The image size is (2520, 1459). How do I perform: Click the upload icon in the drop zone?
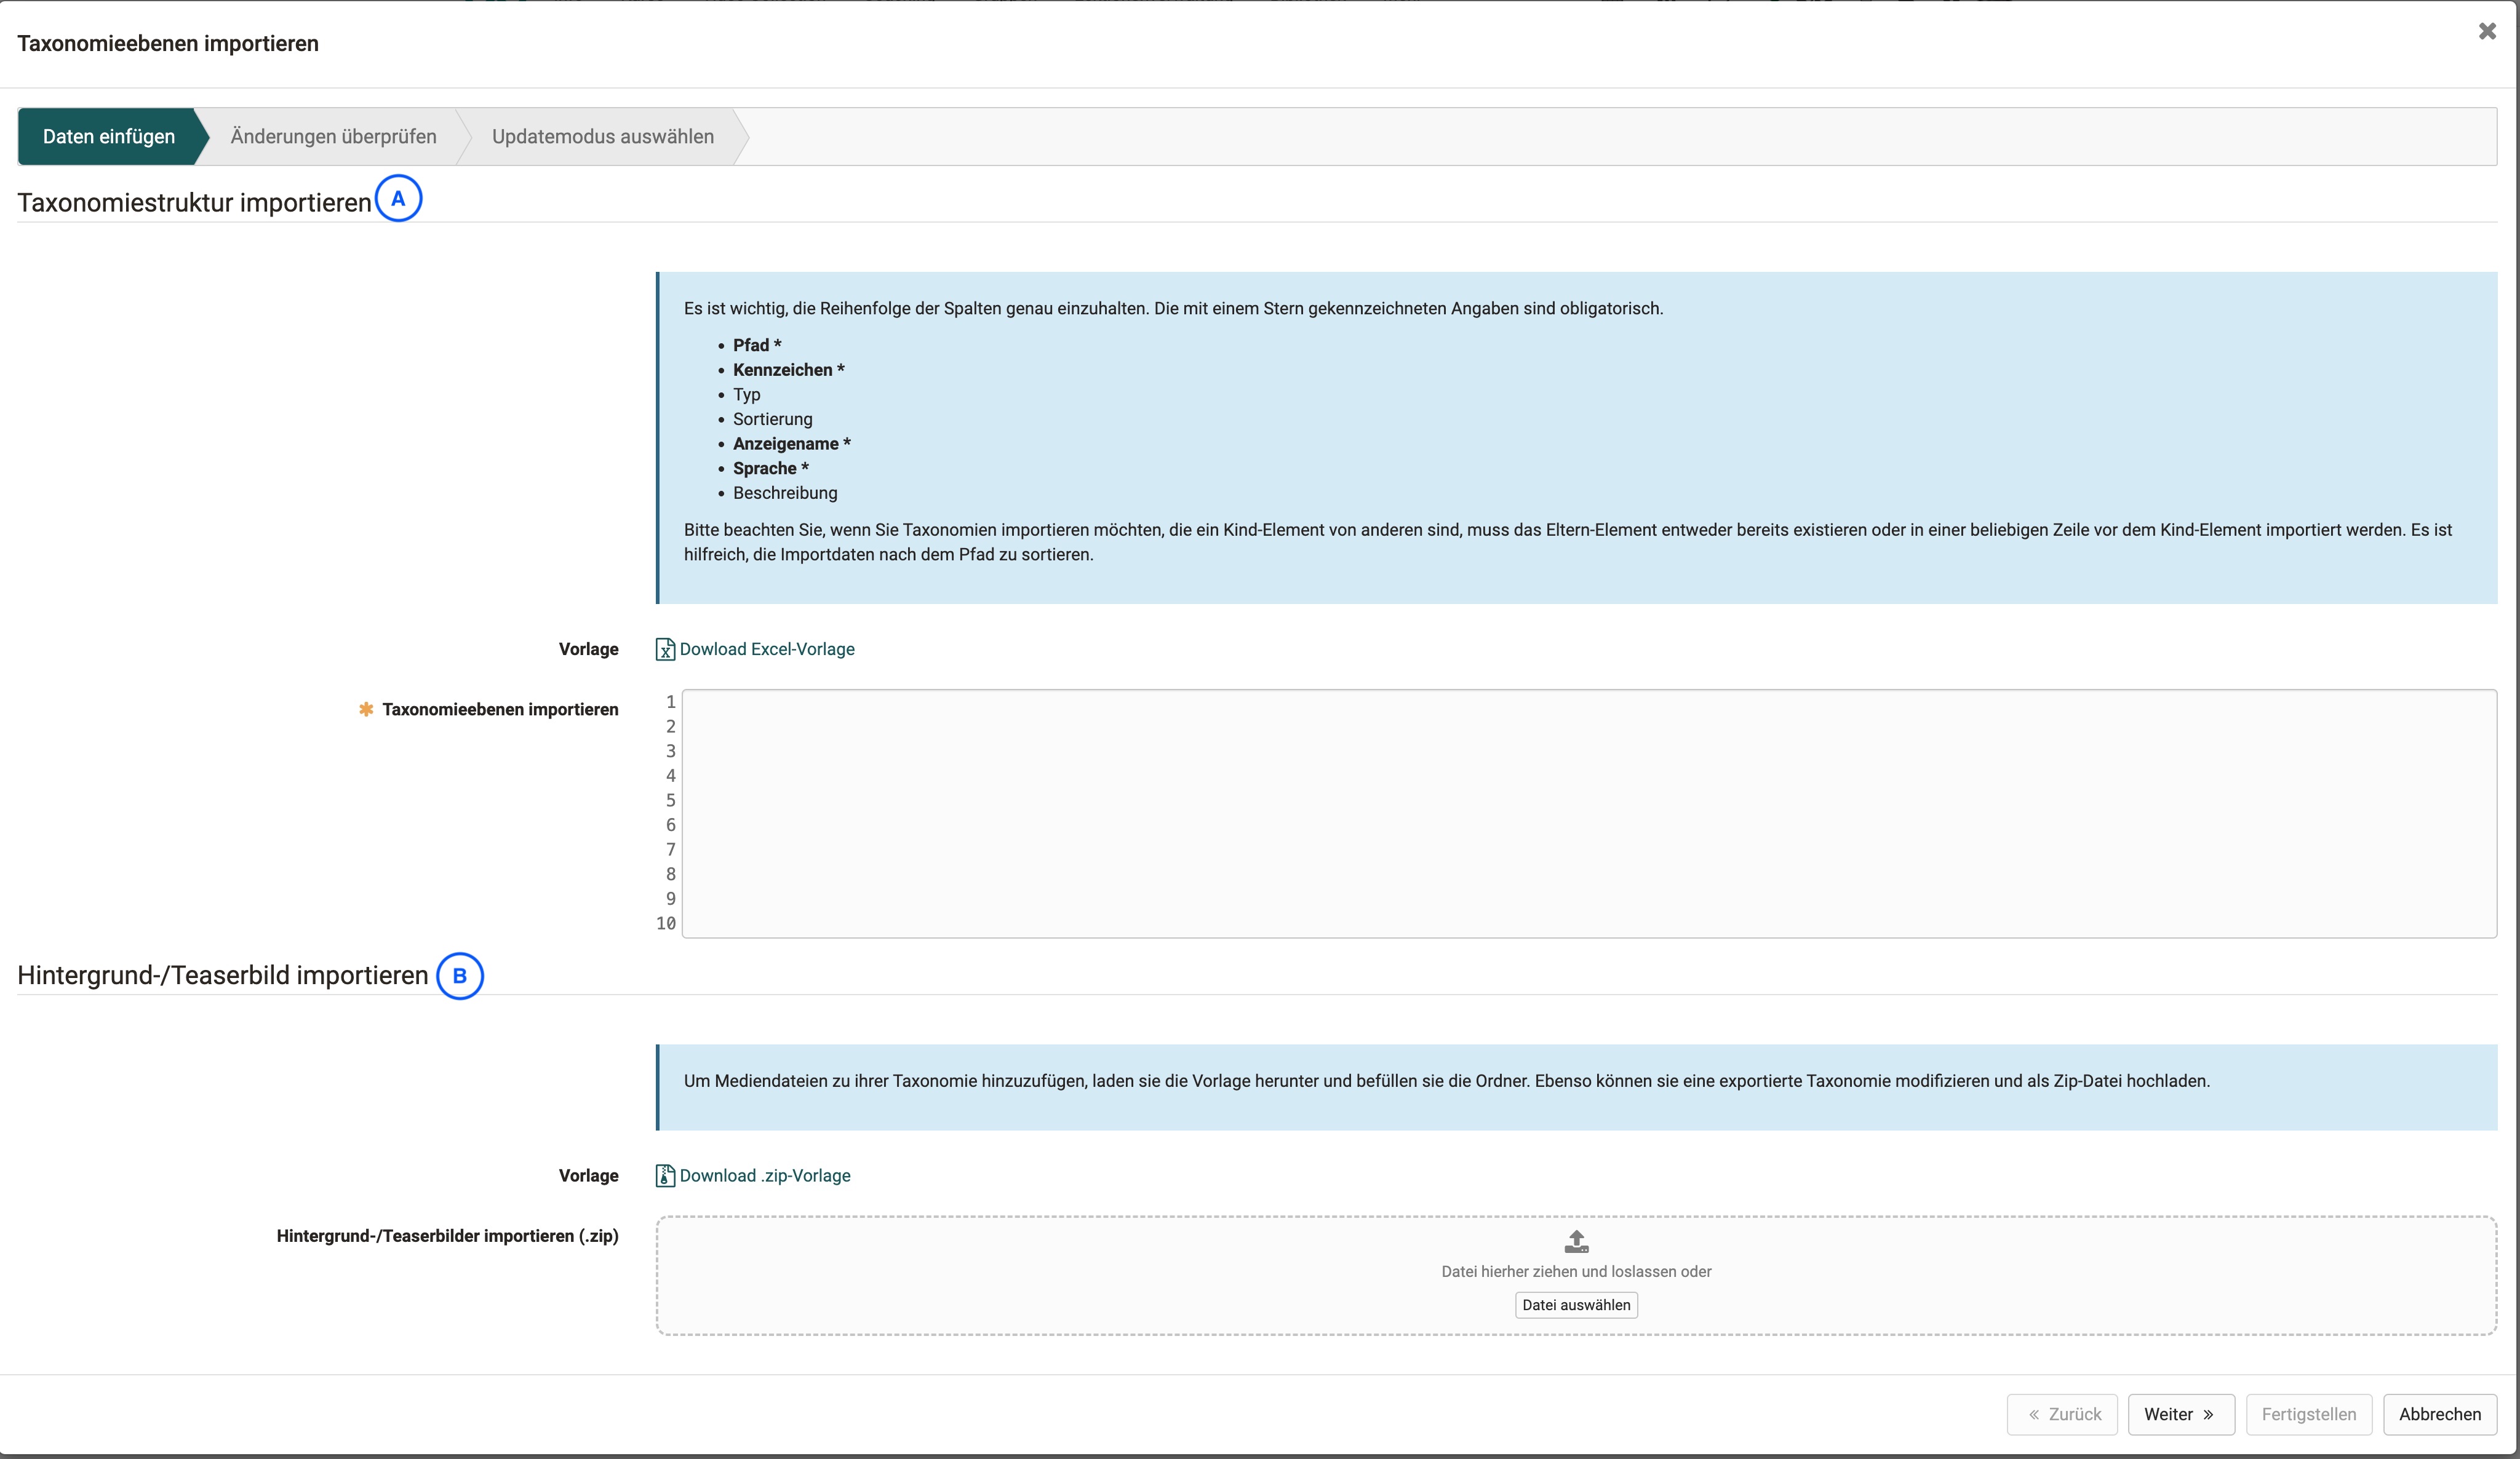(1576, 1242)
